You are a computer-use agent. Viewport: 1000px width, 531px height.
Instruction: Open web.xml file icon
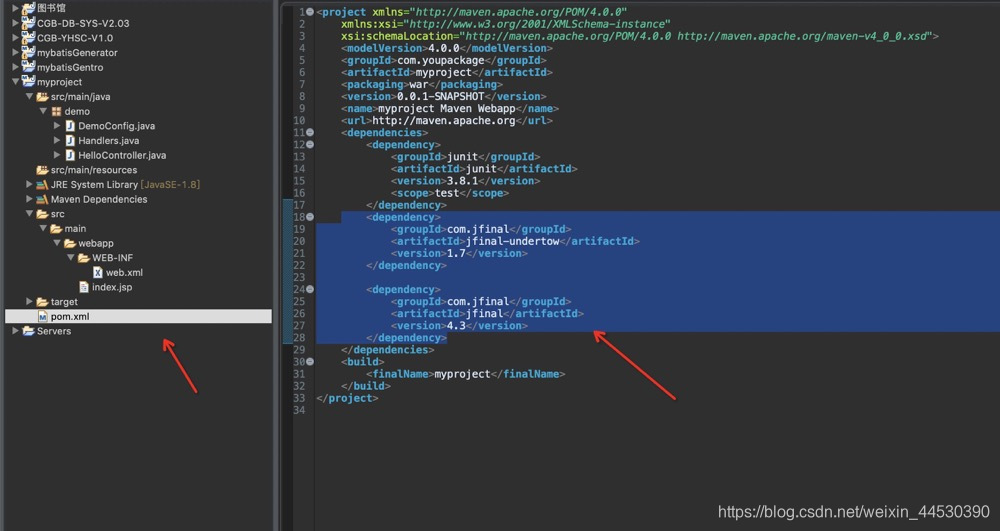tap(98, 272)
